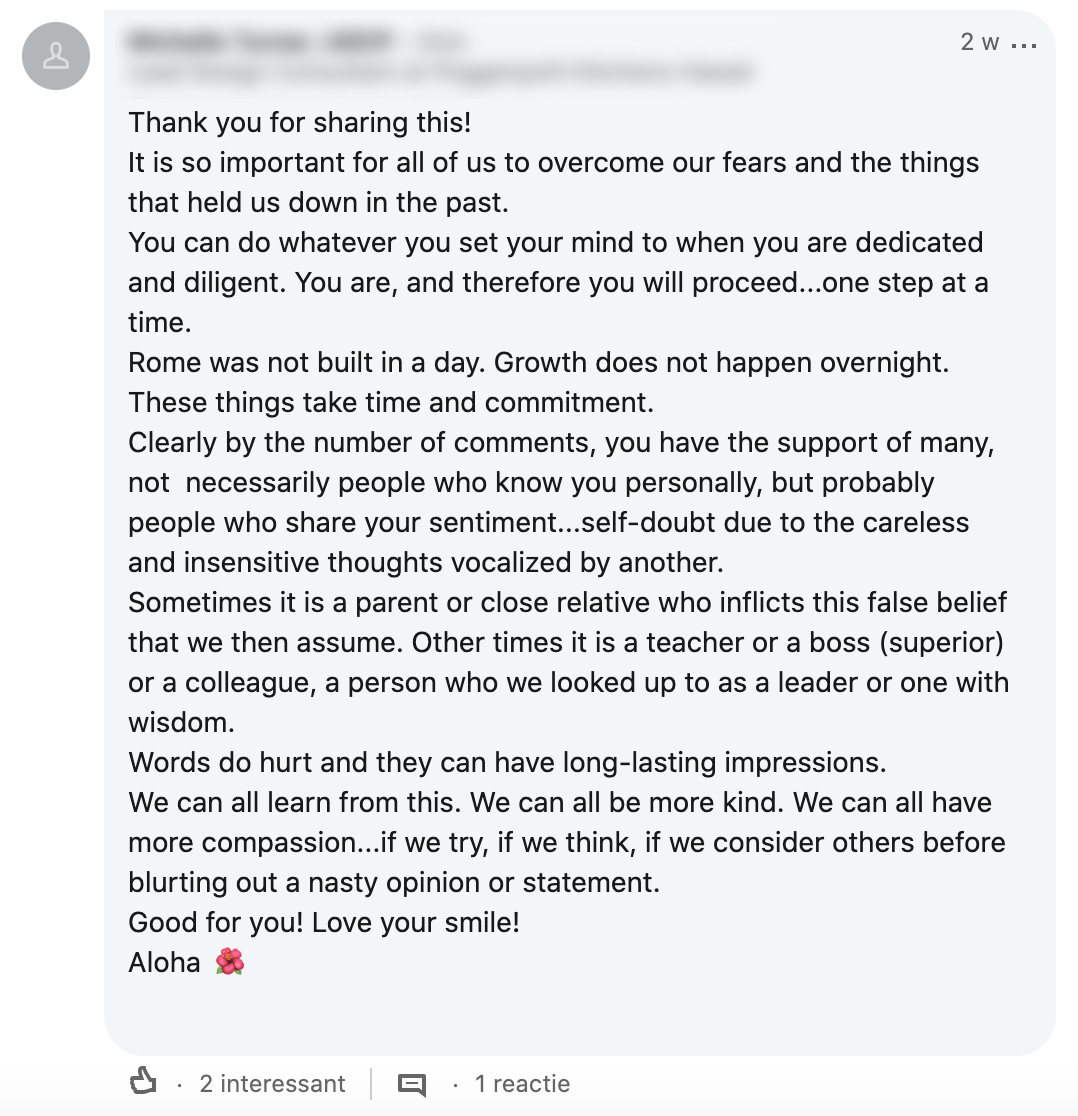Open the "2 interessant" reactions list

click(x=272, y=1084)
